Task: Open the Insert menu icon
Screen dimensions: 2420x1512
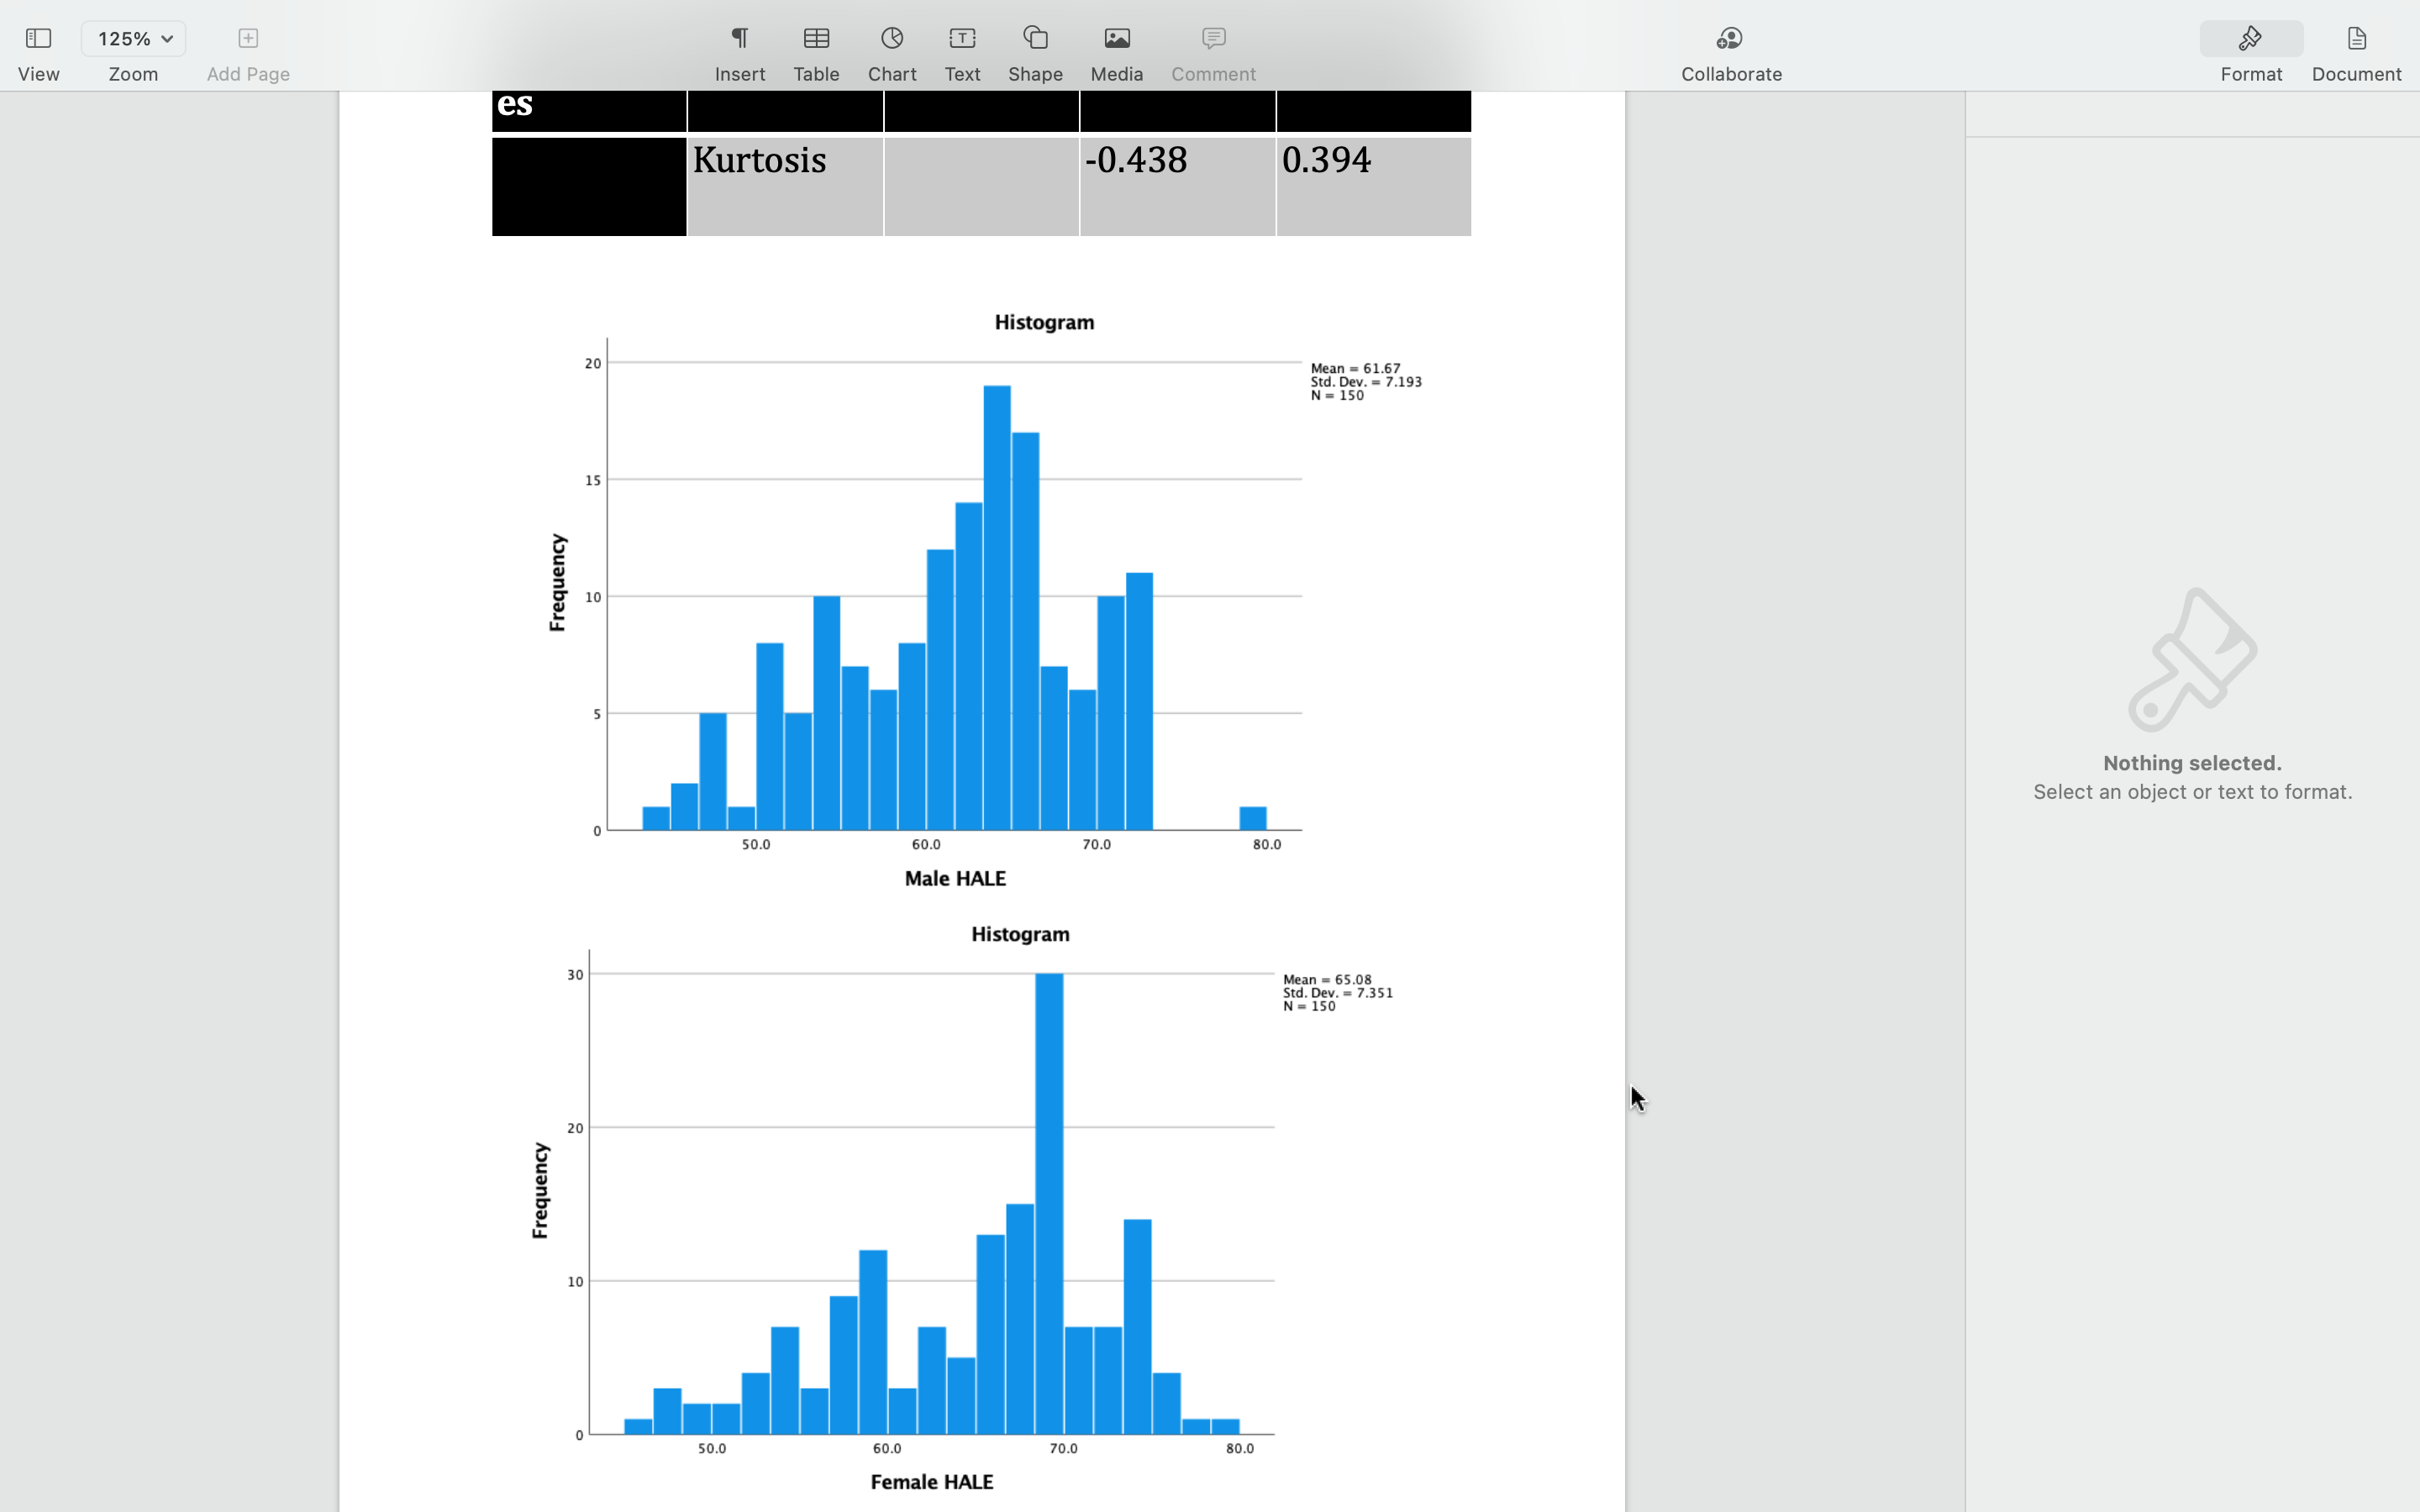Action: (x=739, y=38)
